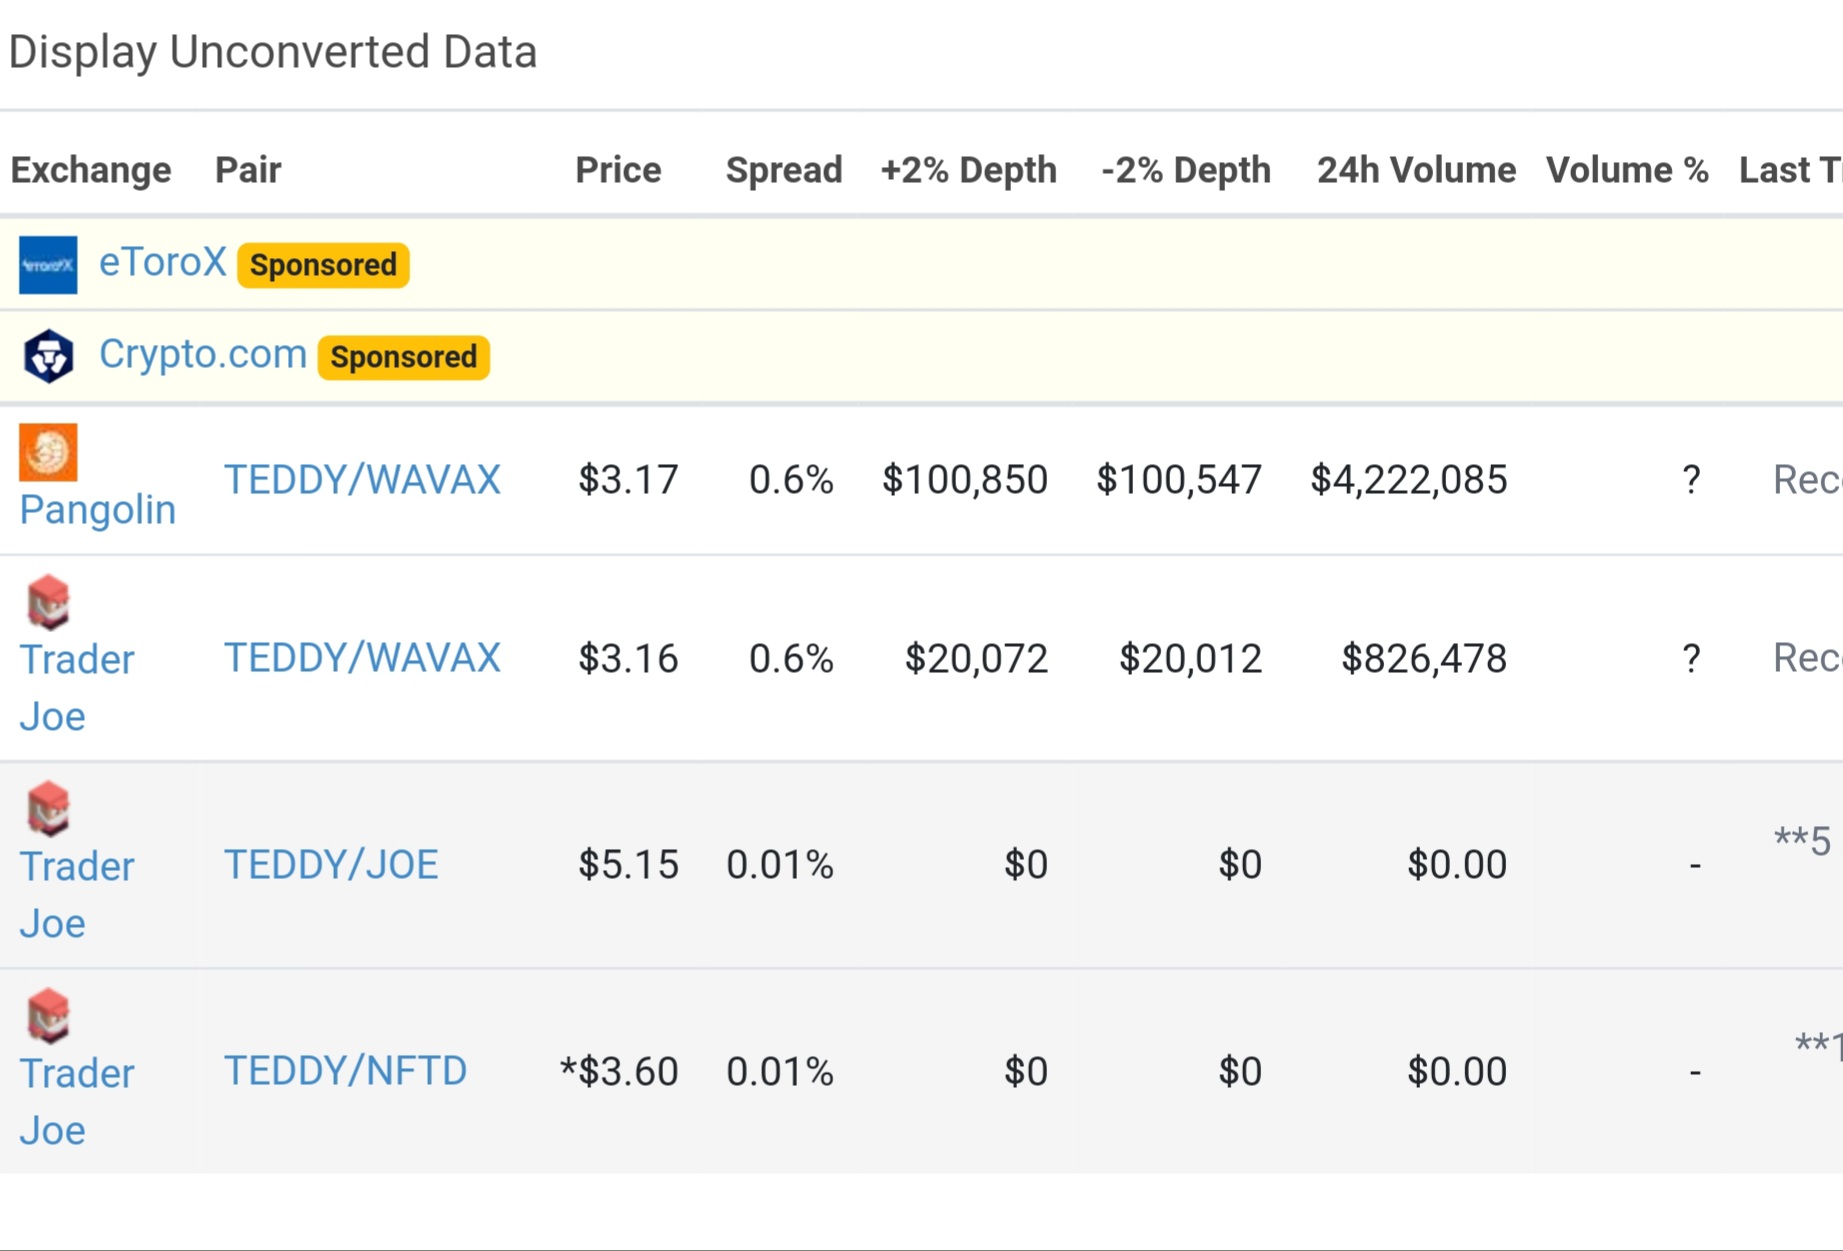
Task: Sort by the +2% Depth column header
Action: click(x=968, y=170)
